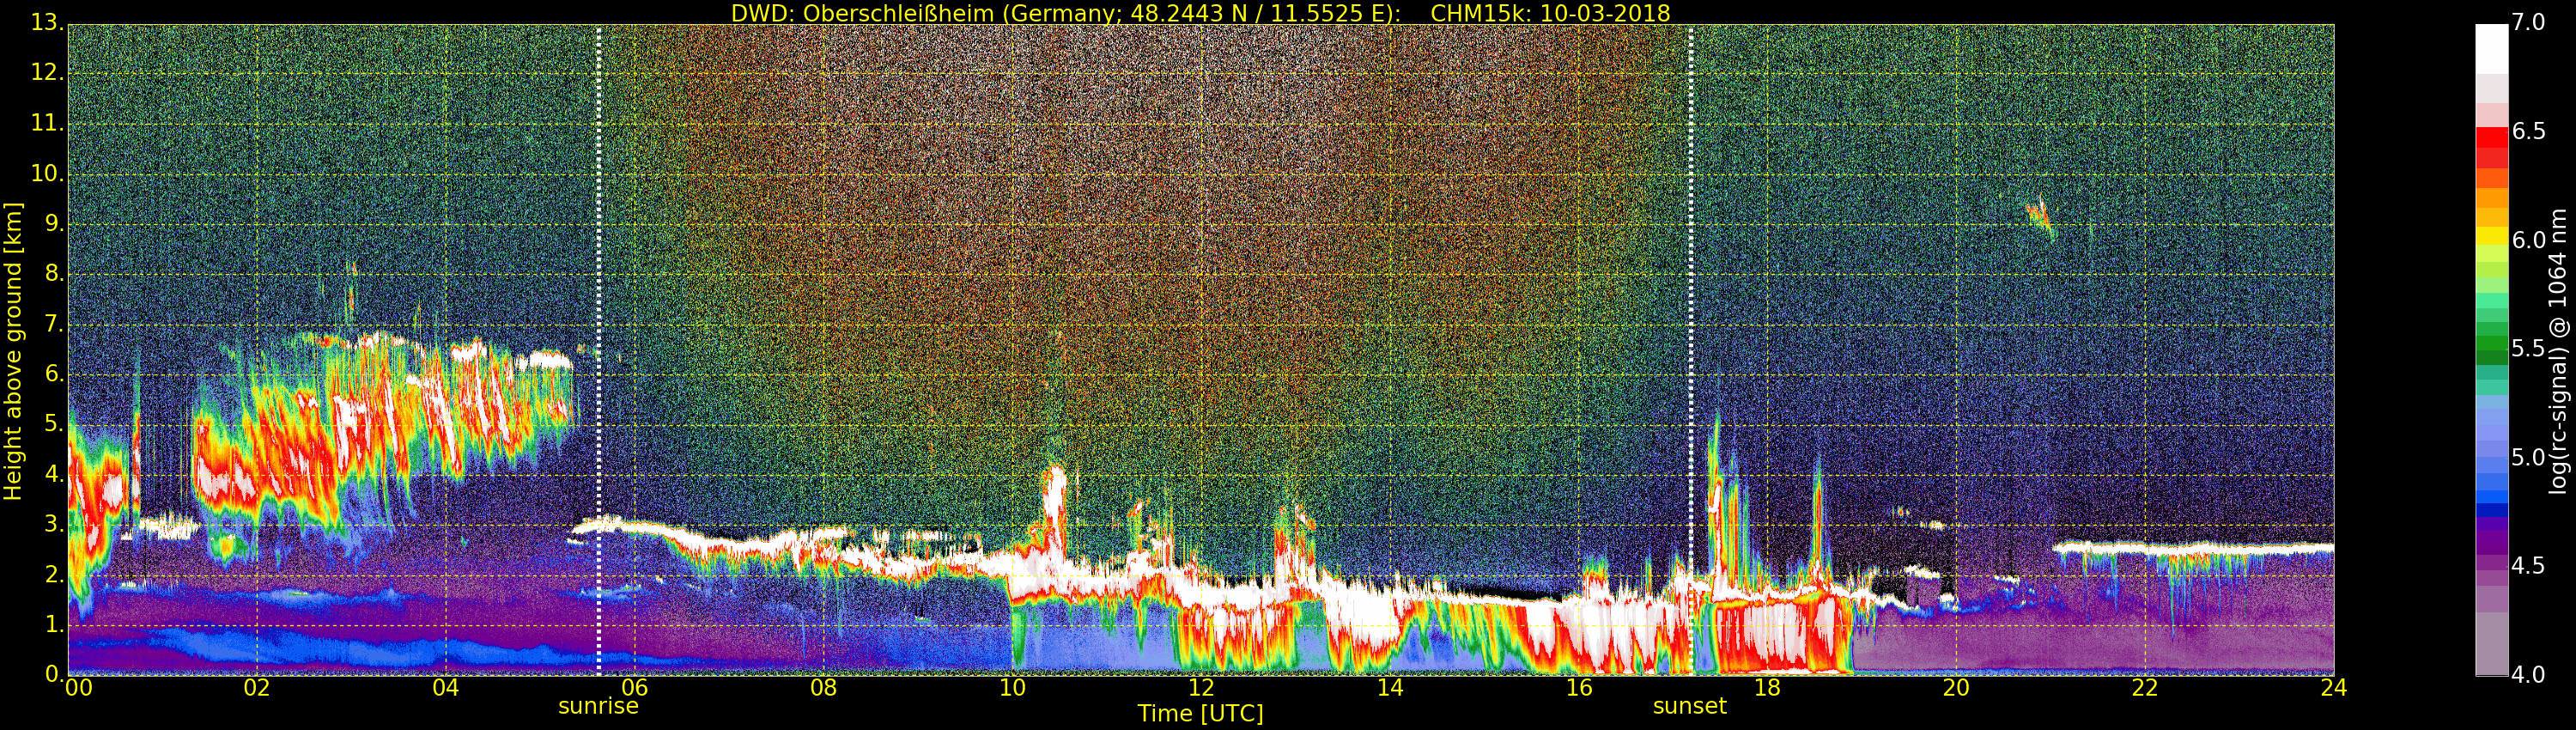
Task: Click the '24' time tick label
Action: click(2334, 688)
